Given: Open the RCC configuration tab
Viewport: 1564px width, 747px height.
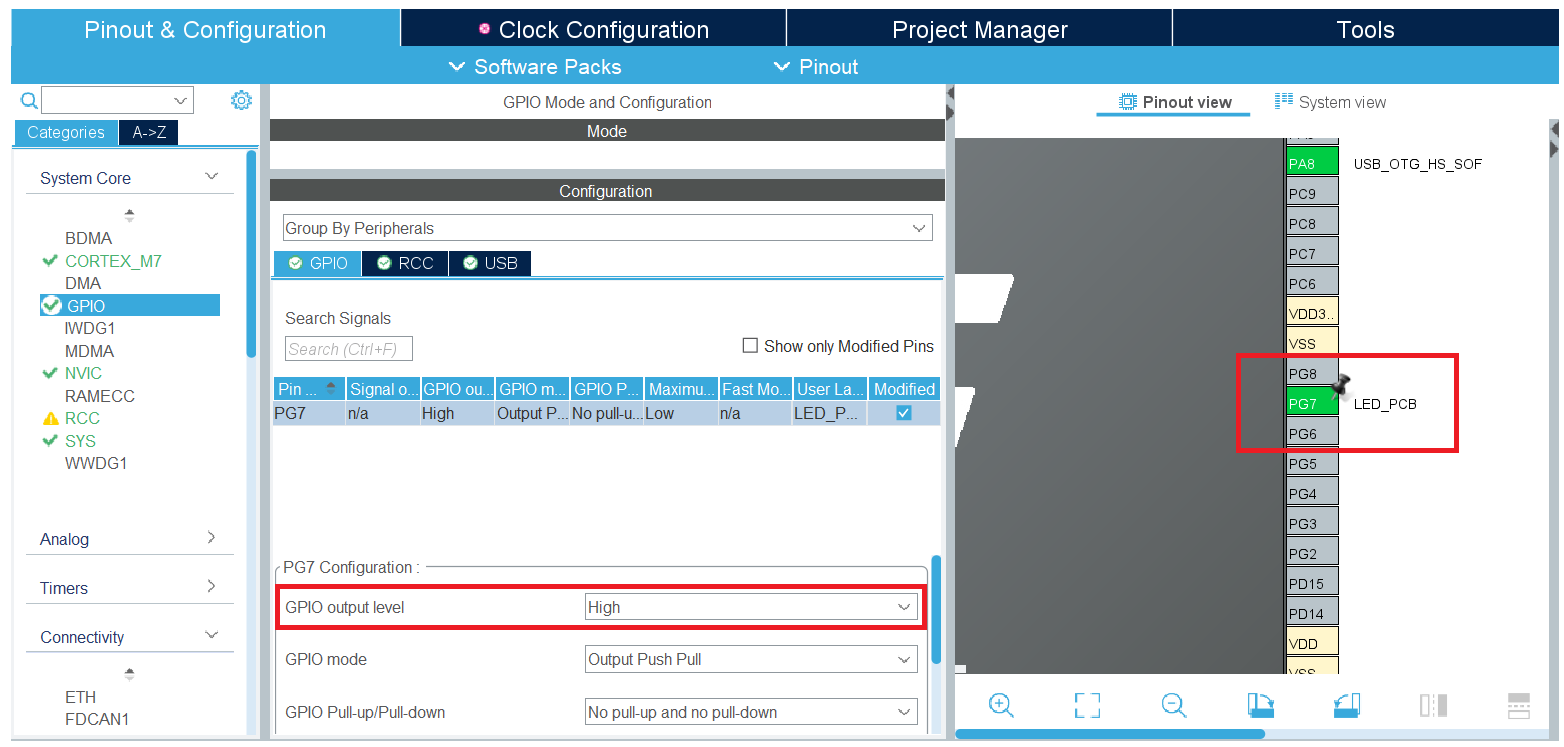Looking at the screenshot, I should [x=405, y=263].
